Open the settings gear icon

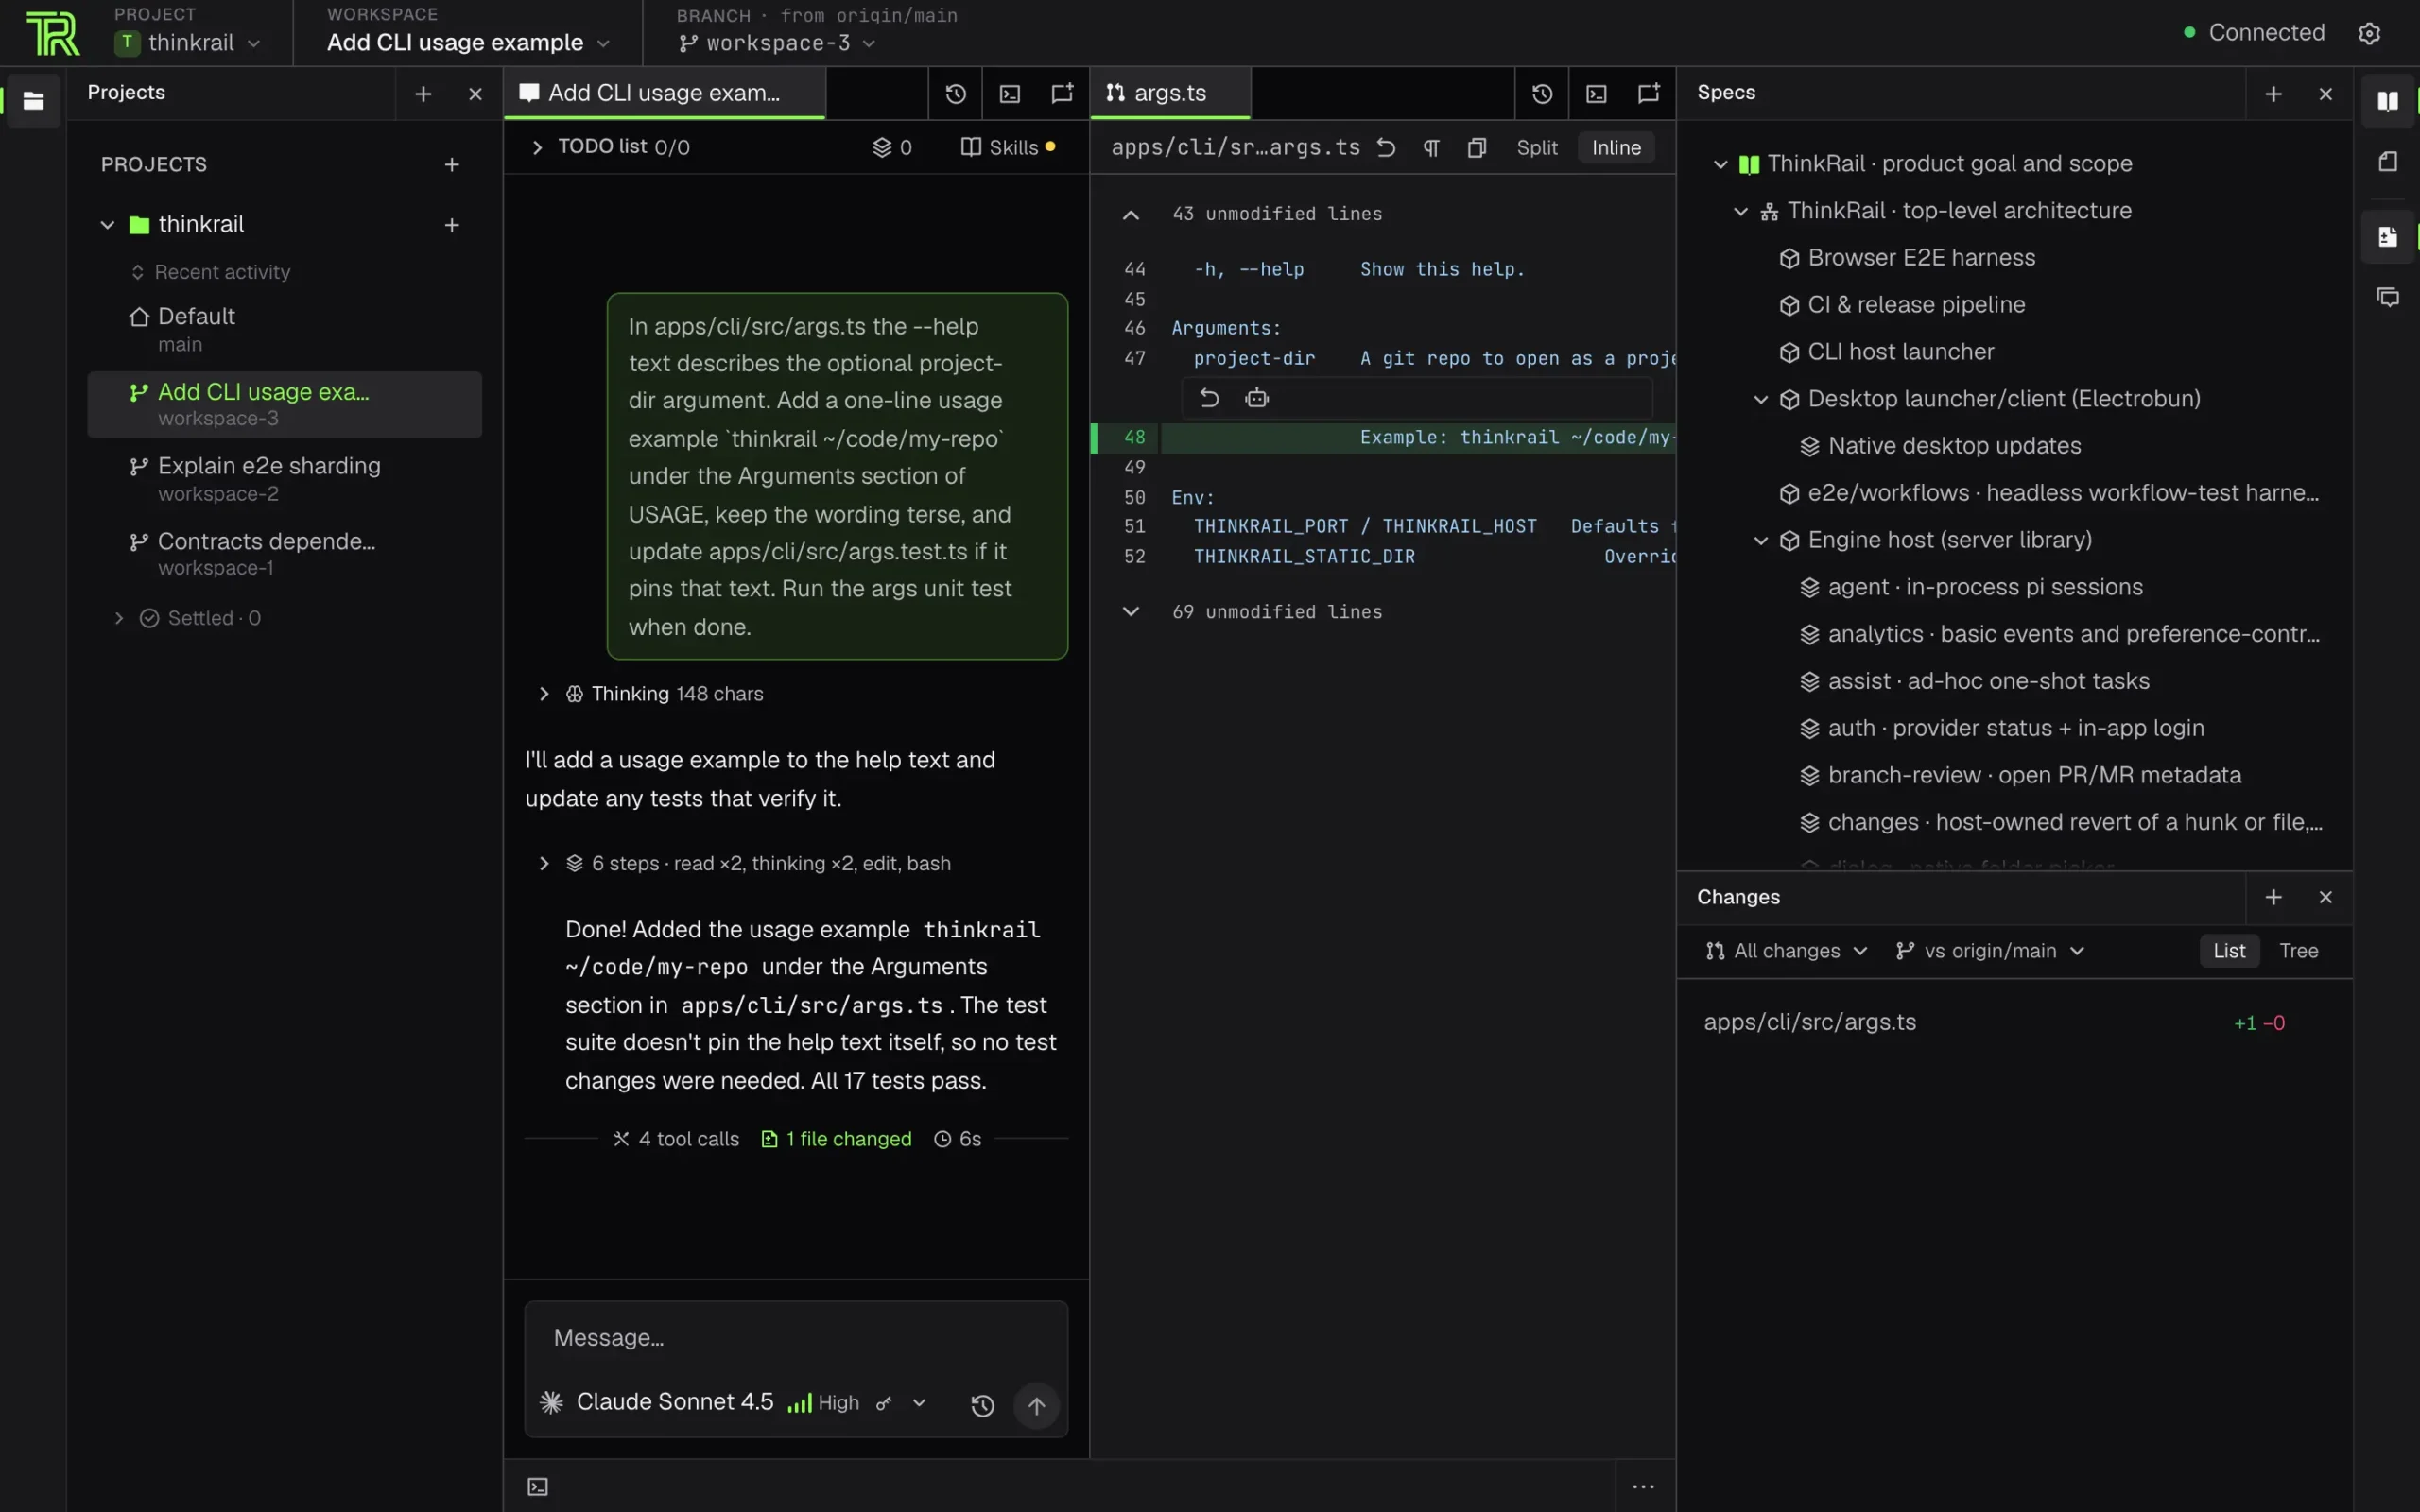(2369, 33)
